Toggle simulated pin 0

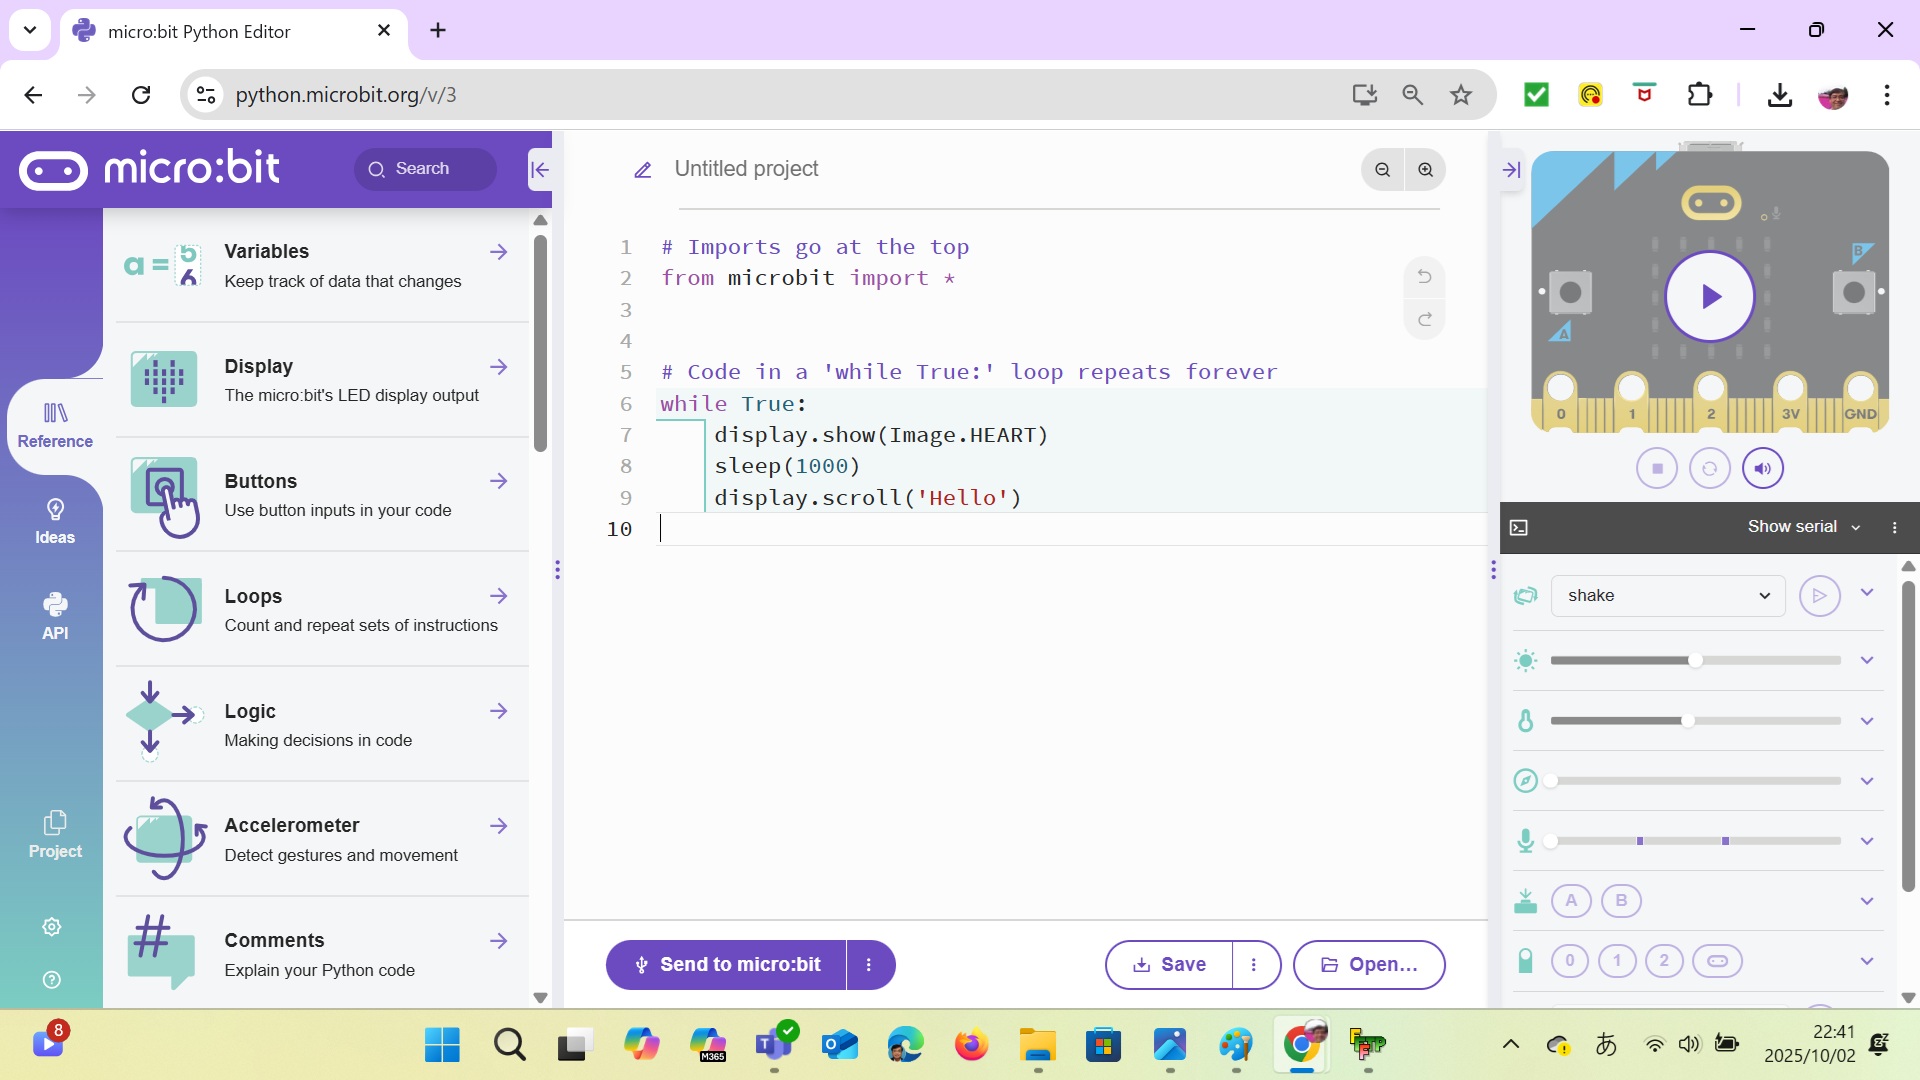coord(1570,961)
